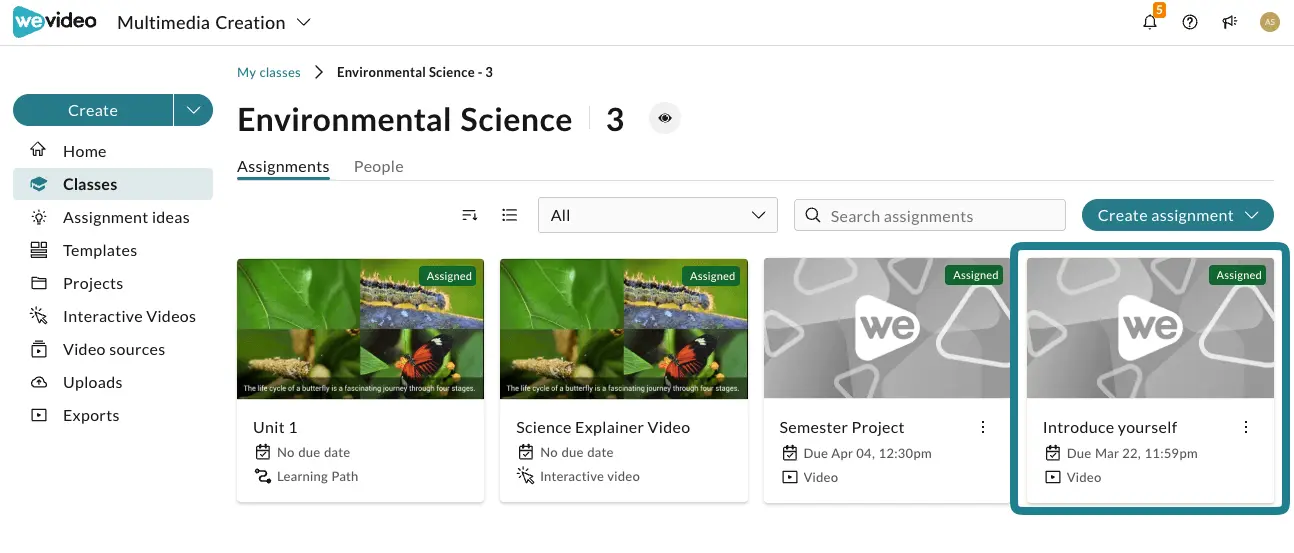
Task: Click the Search assignments field
Action: point(930,215)
